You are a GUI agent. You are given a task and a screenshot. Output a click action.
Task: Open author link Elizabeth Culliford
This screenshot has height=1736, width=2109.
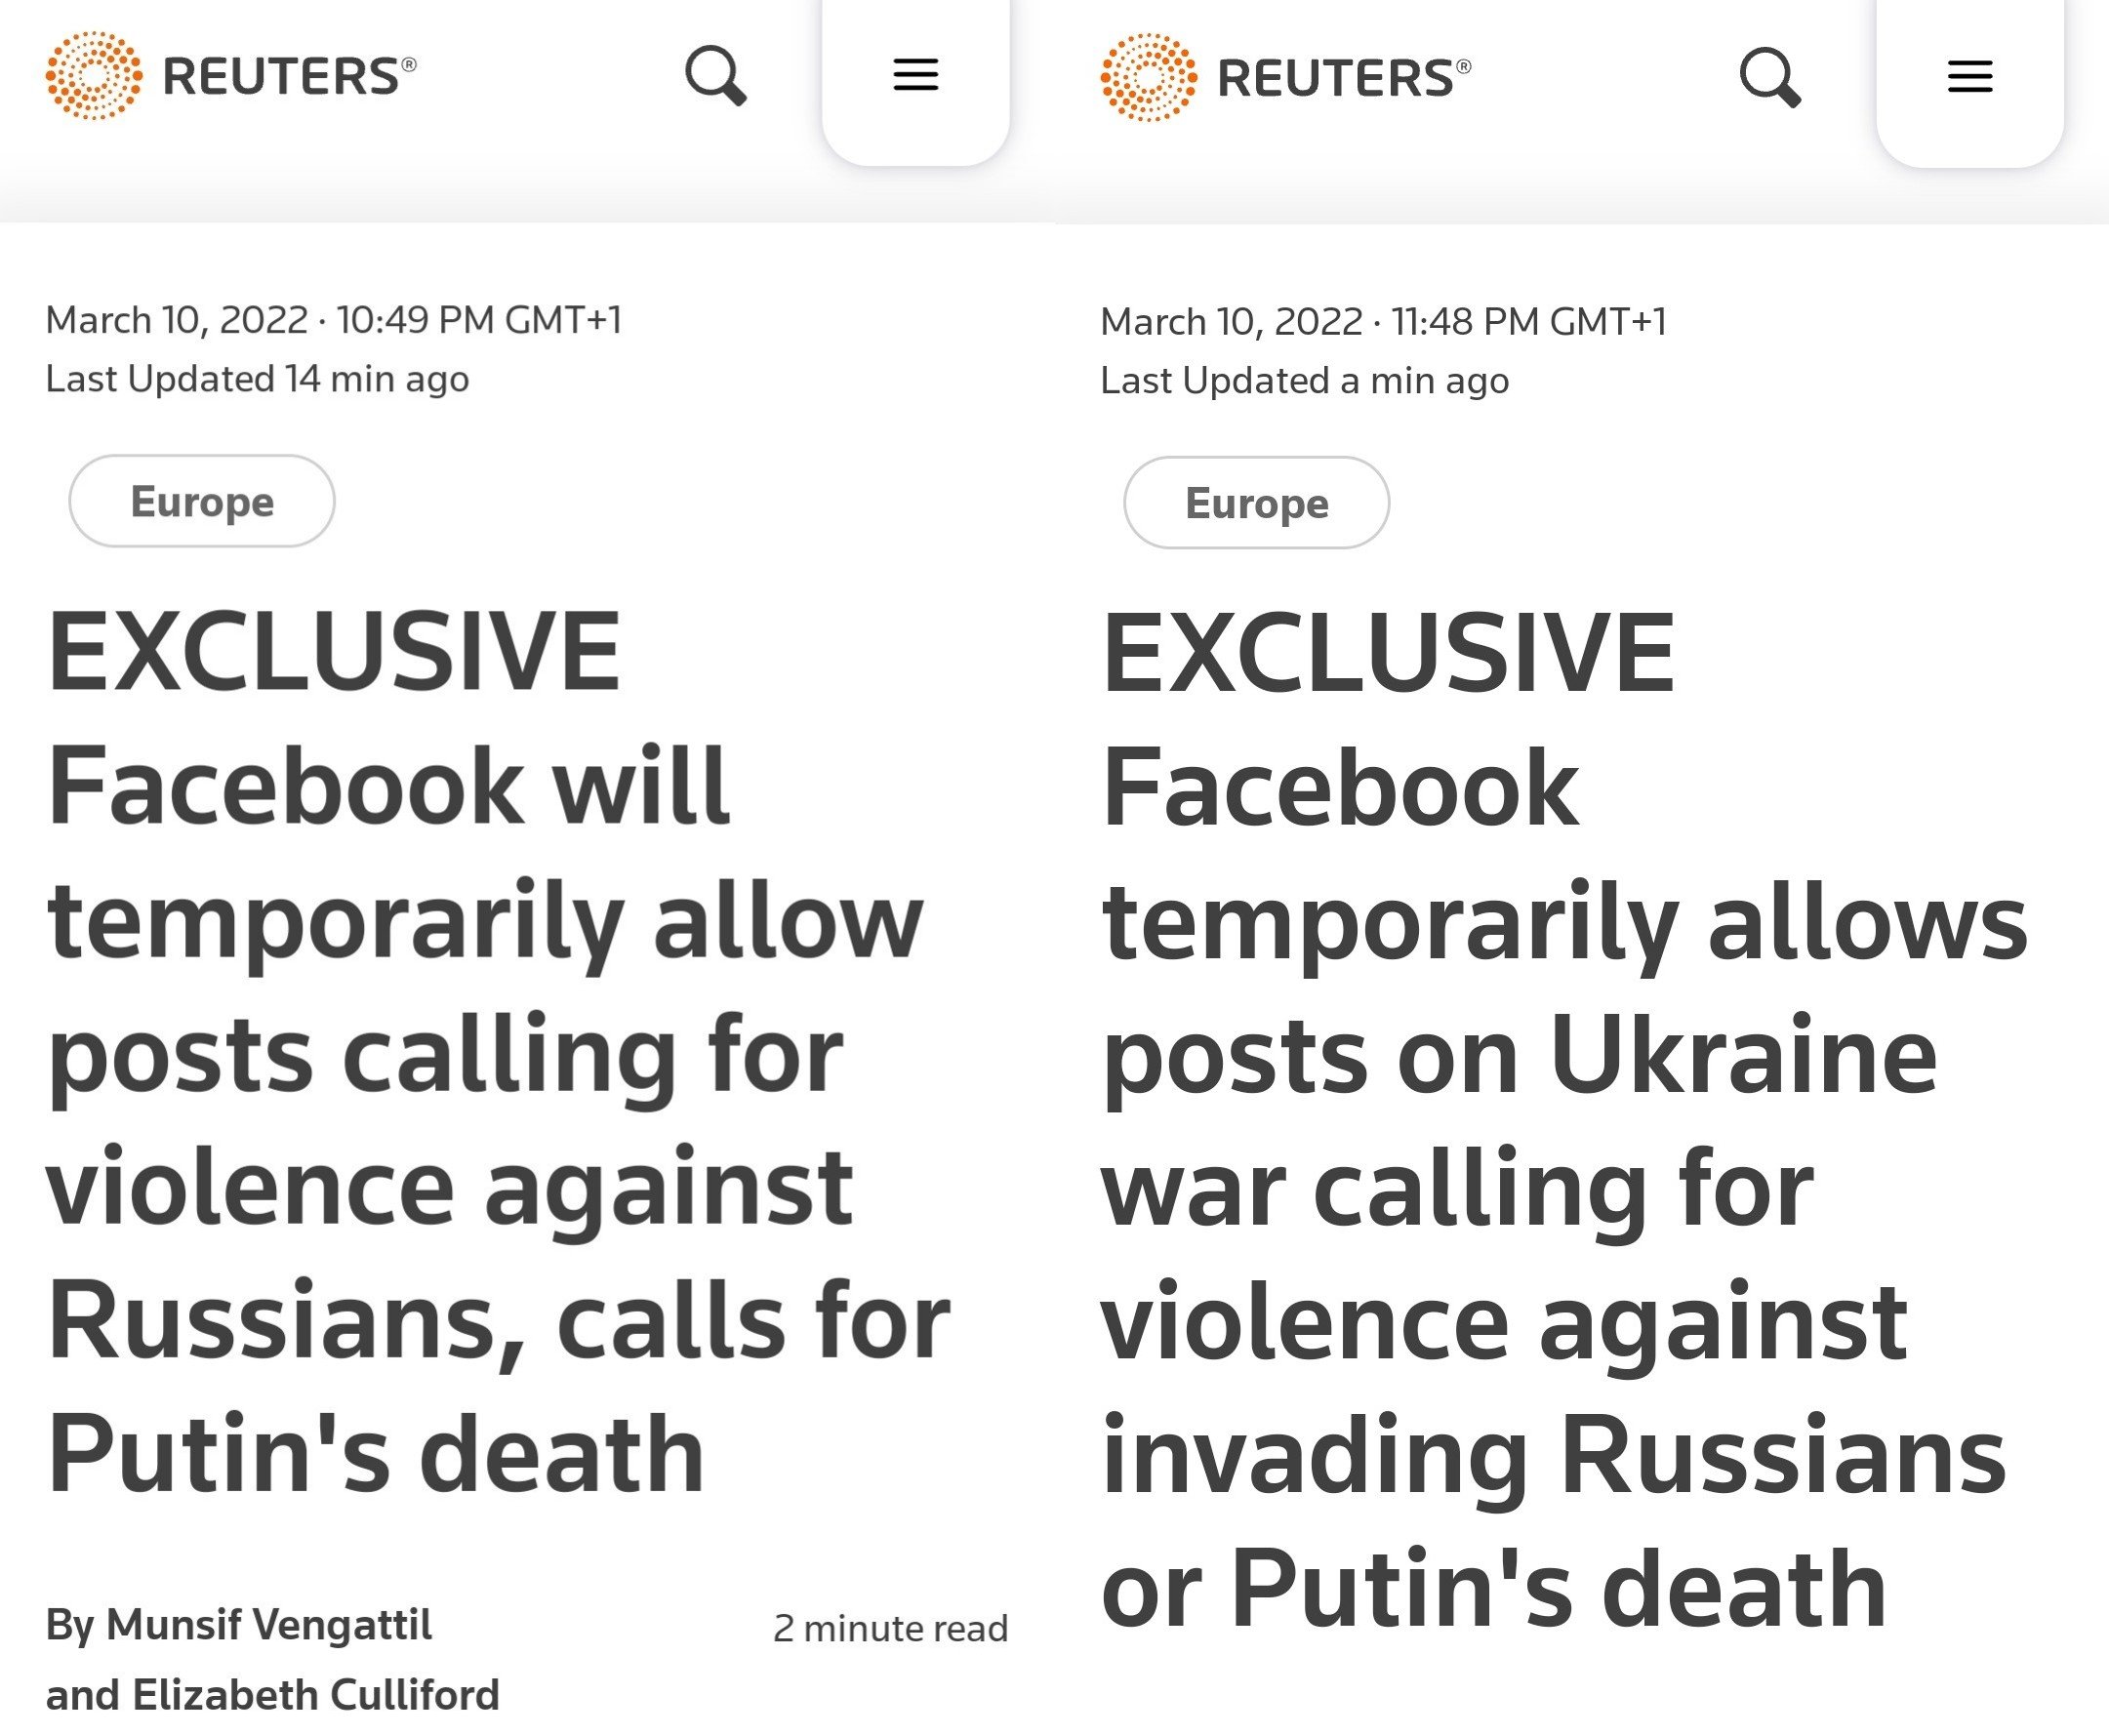pyautogui.click(x=315, y=1696)
